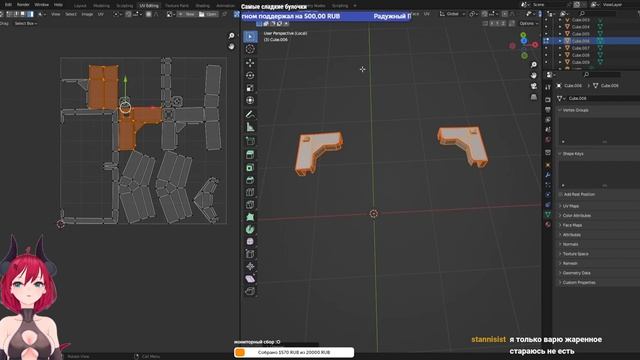Open the Tool properties tab
The height and width of the screenshot is (360, 640).
pyautogui.click(x=548, y=87)
